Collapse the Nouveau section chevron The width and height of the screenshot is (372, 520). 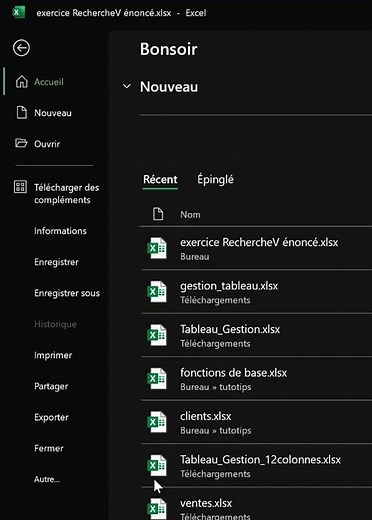click(127, 87)
